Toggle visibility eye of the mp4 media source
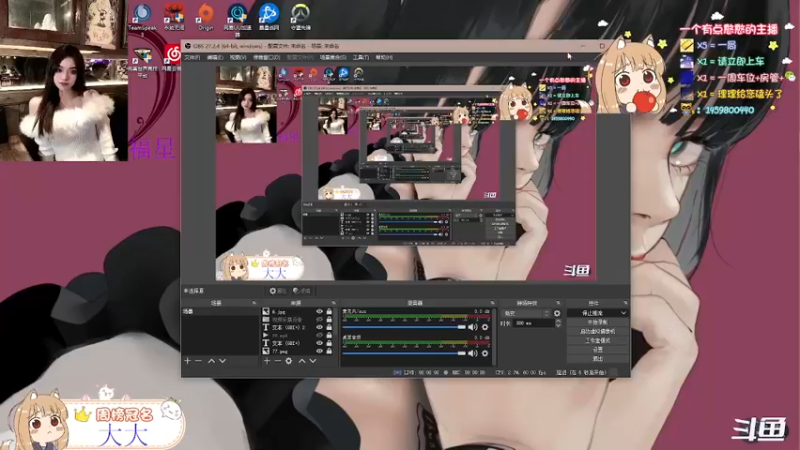This screenshot has height=450, width=800. click(319, 335)
